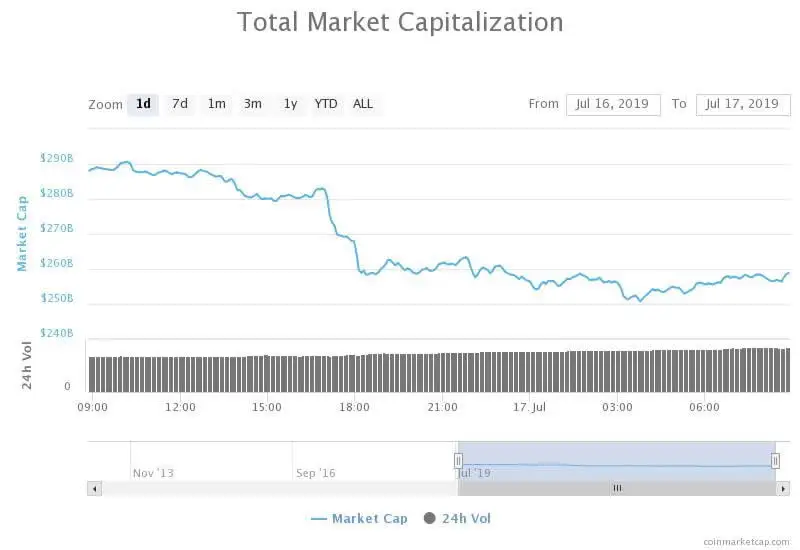The height and width of the screenshot is (550, 800).
Task: Select the 1d zoom range
Action: tap(143, 104)
